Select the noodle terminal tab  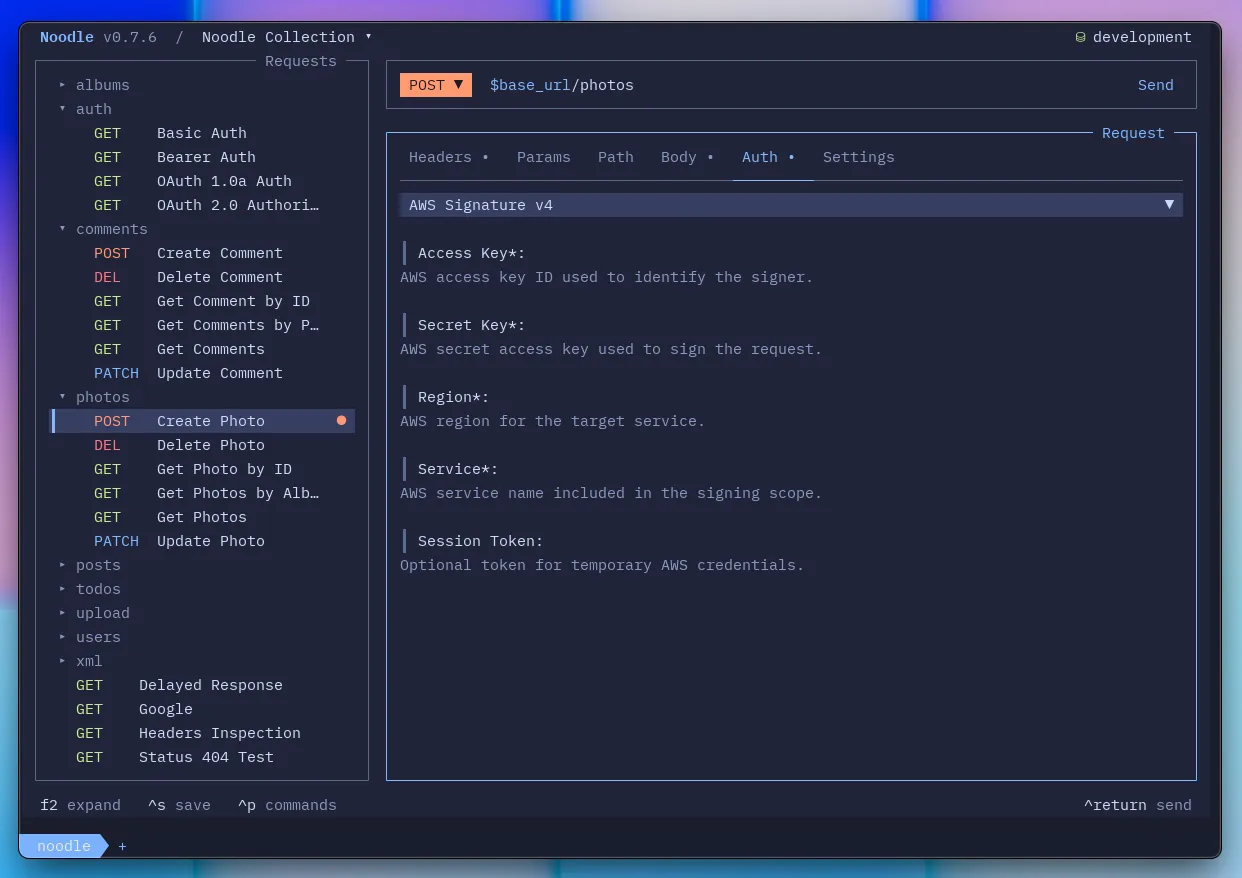(x=64, y=846)
